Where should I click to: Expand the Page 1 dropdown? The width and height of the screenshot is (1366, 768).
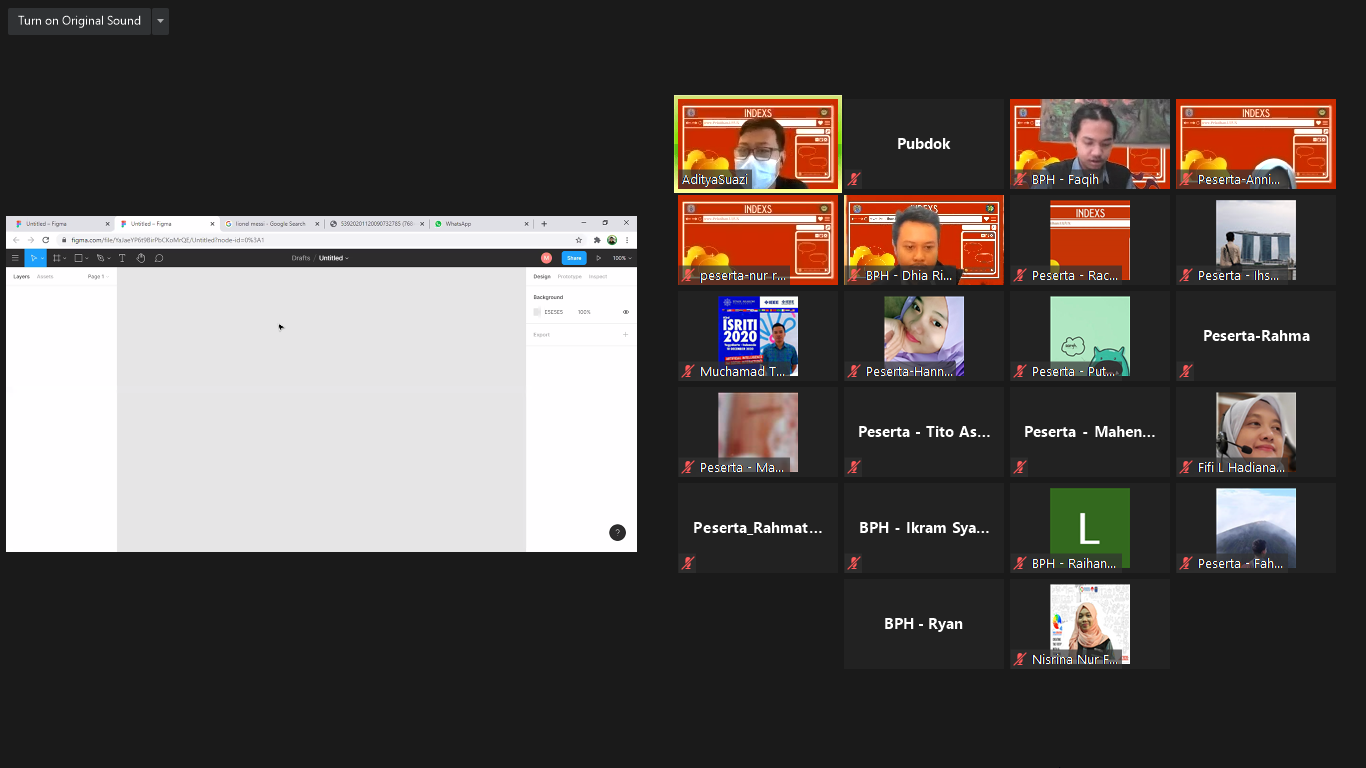(98, 276)
